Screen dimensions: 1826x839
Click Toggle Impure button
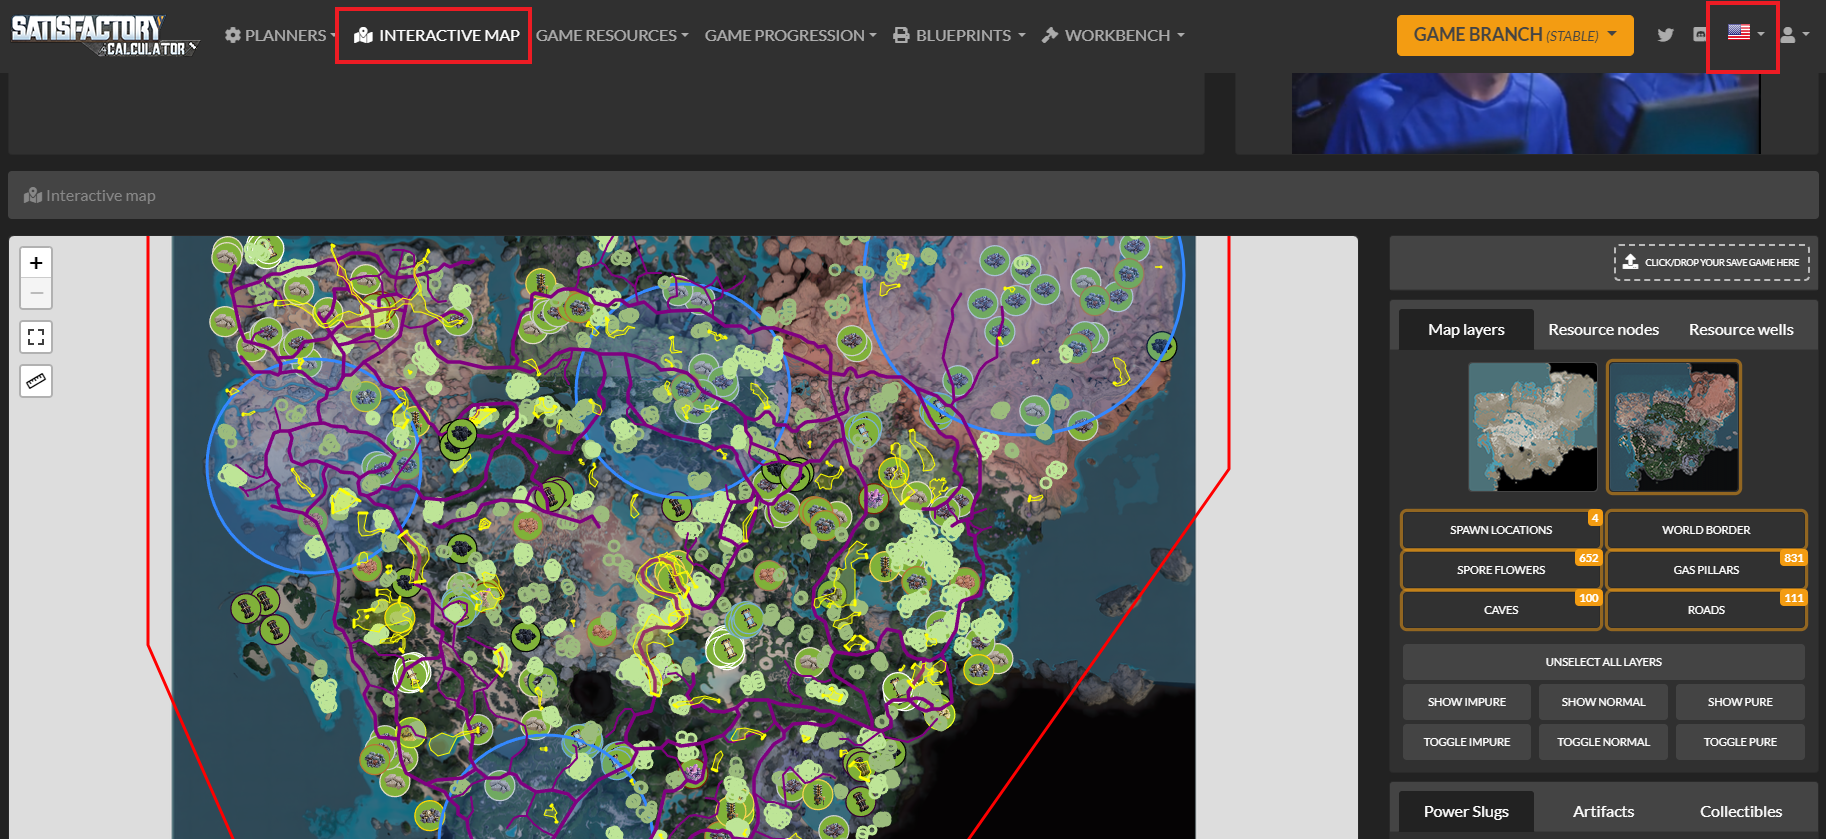[1467, 742]
